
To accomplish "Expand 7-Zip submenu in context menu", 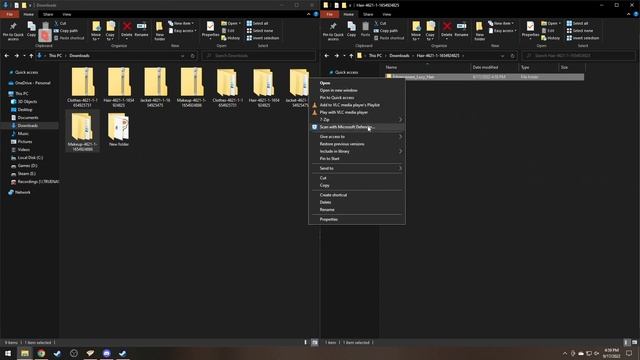I will (x=357, y=120).
